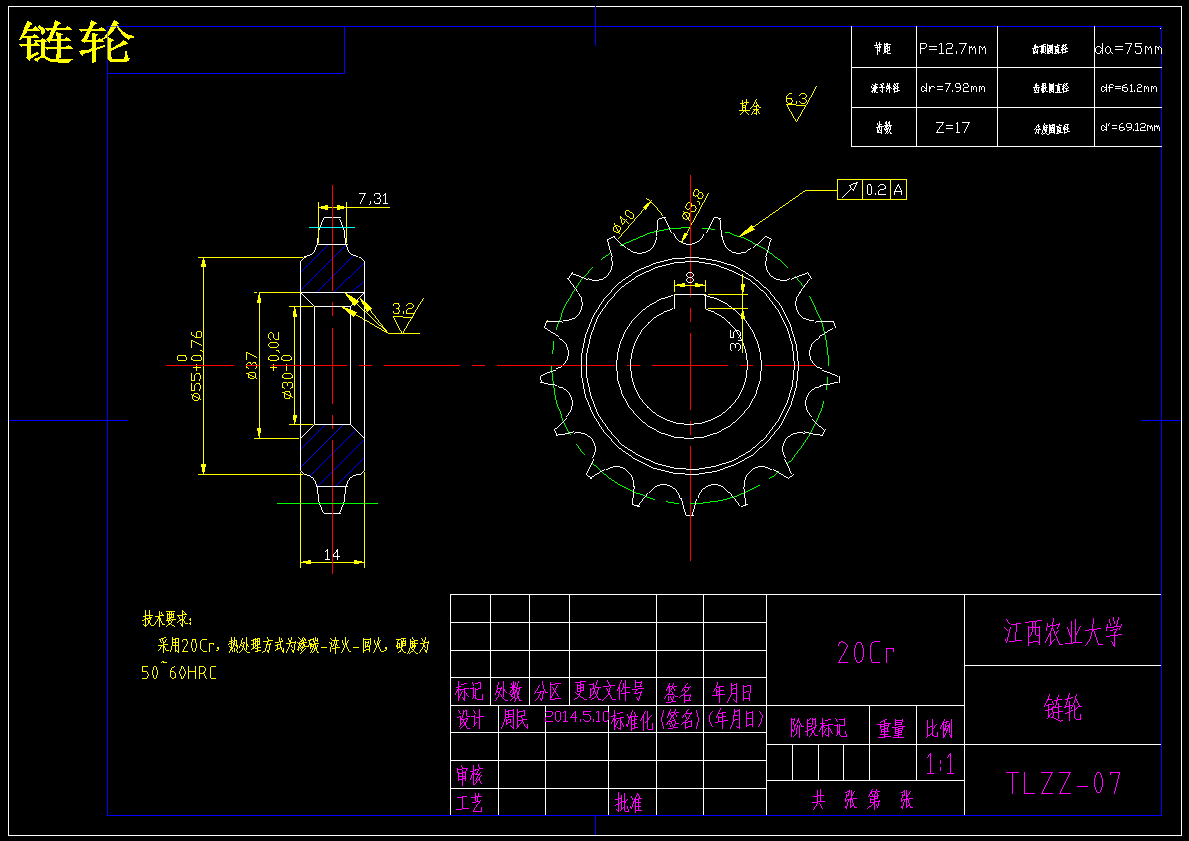Viewport: 1189px width, 841px height.
Task: Pick the dr=7.92mm roller diameter value
Action: 953,88
